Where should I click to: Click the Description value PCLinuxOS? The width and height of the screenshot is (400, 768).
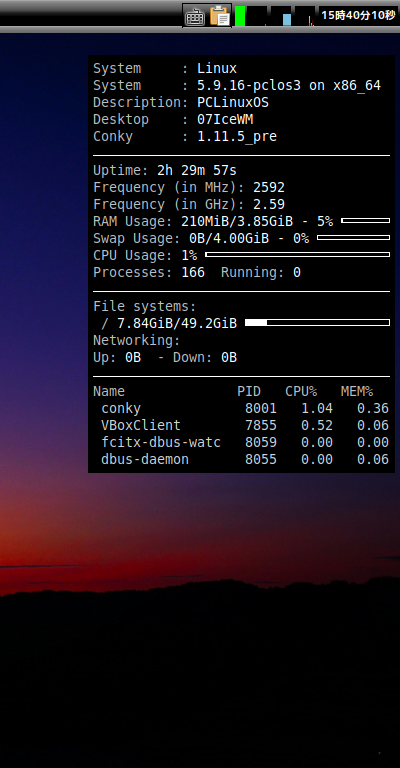(233, 102)
